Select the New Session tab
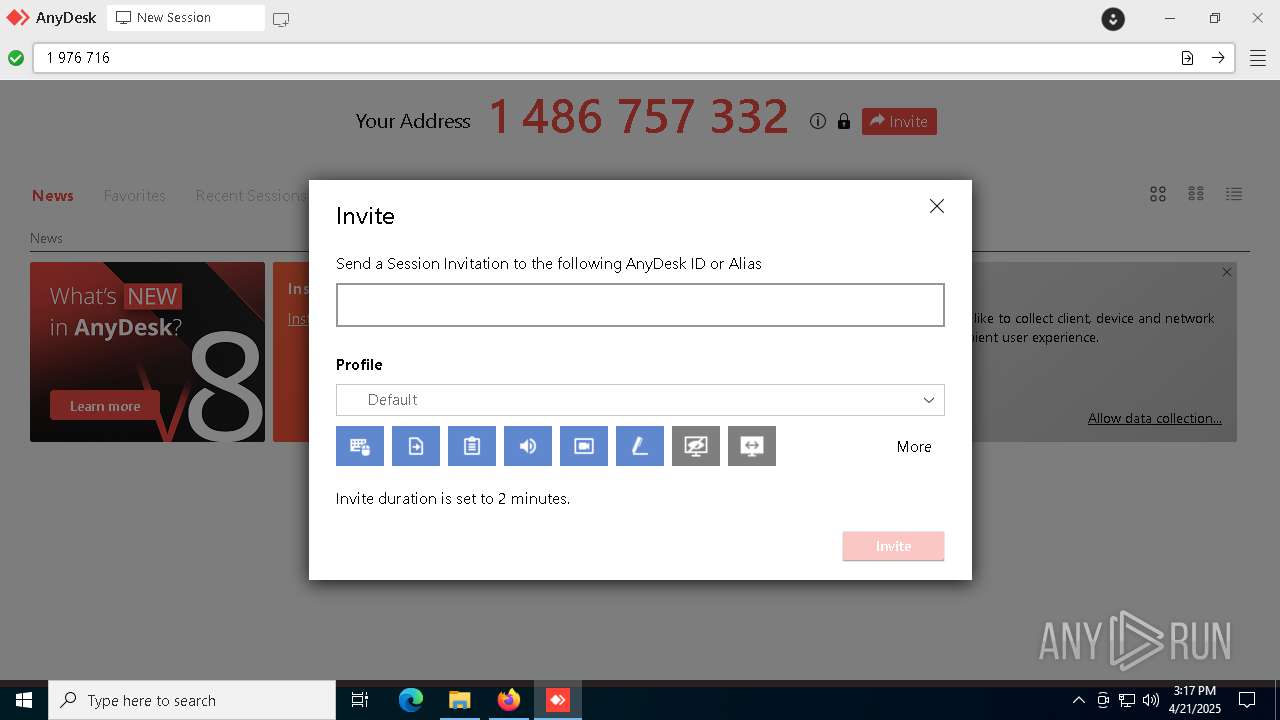This screenshot has width=1280, height=720. (x=186, y=18)
